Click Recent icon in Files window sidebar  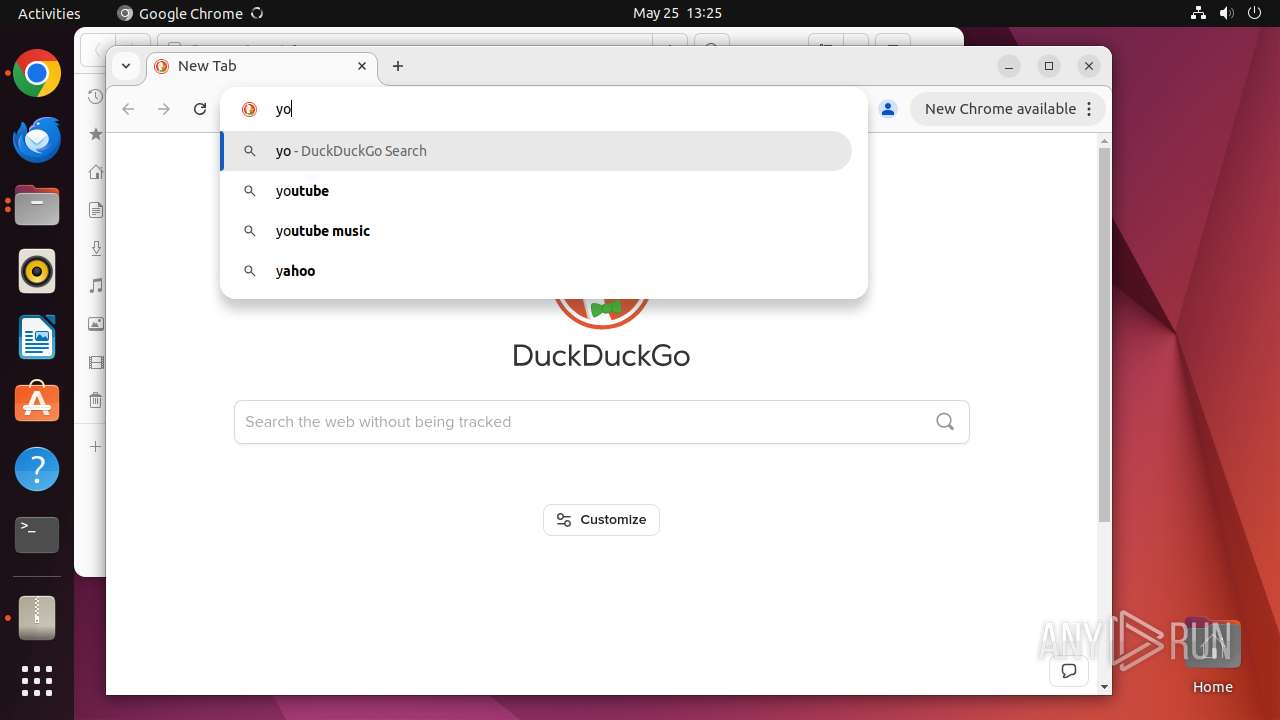click(96, 97)
